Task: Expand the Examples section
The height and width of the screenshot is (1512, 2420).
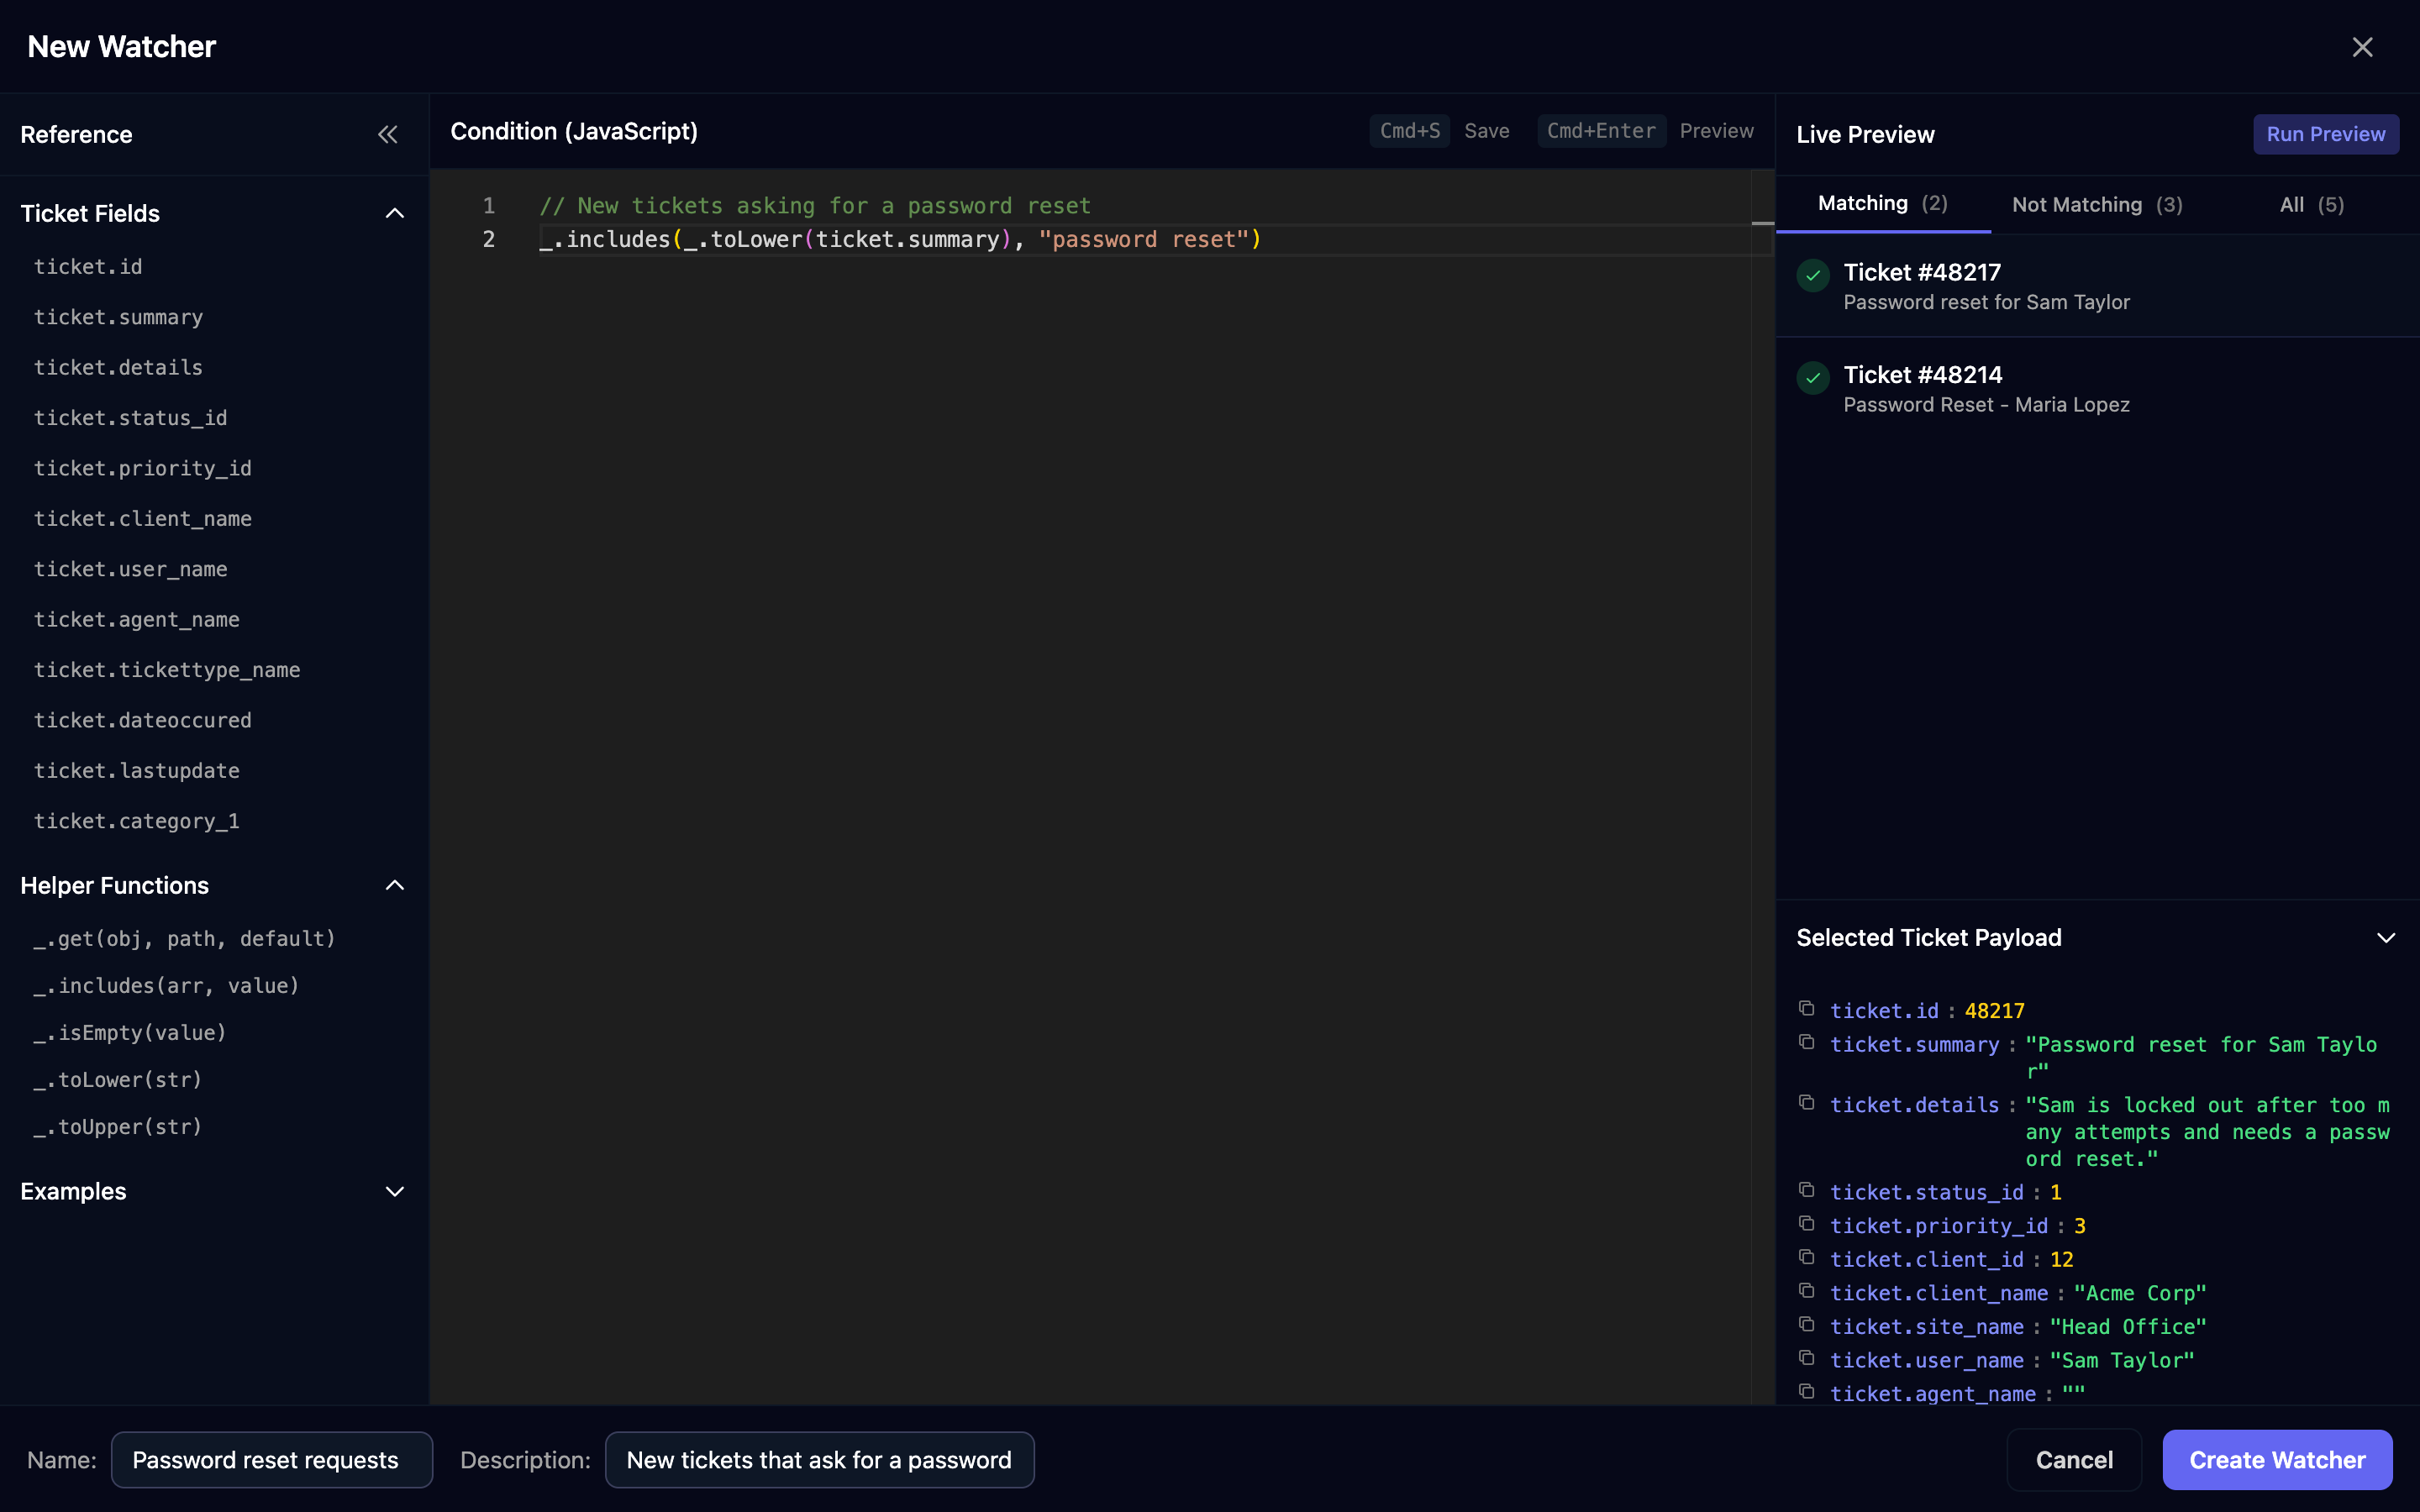Action: 395,1191
